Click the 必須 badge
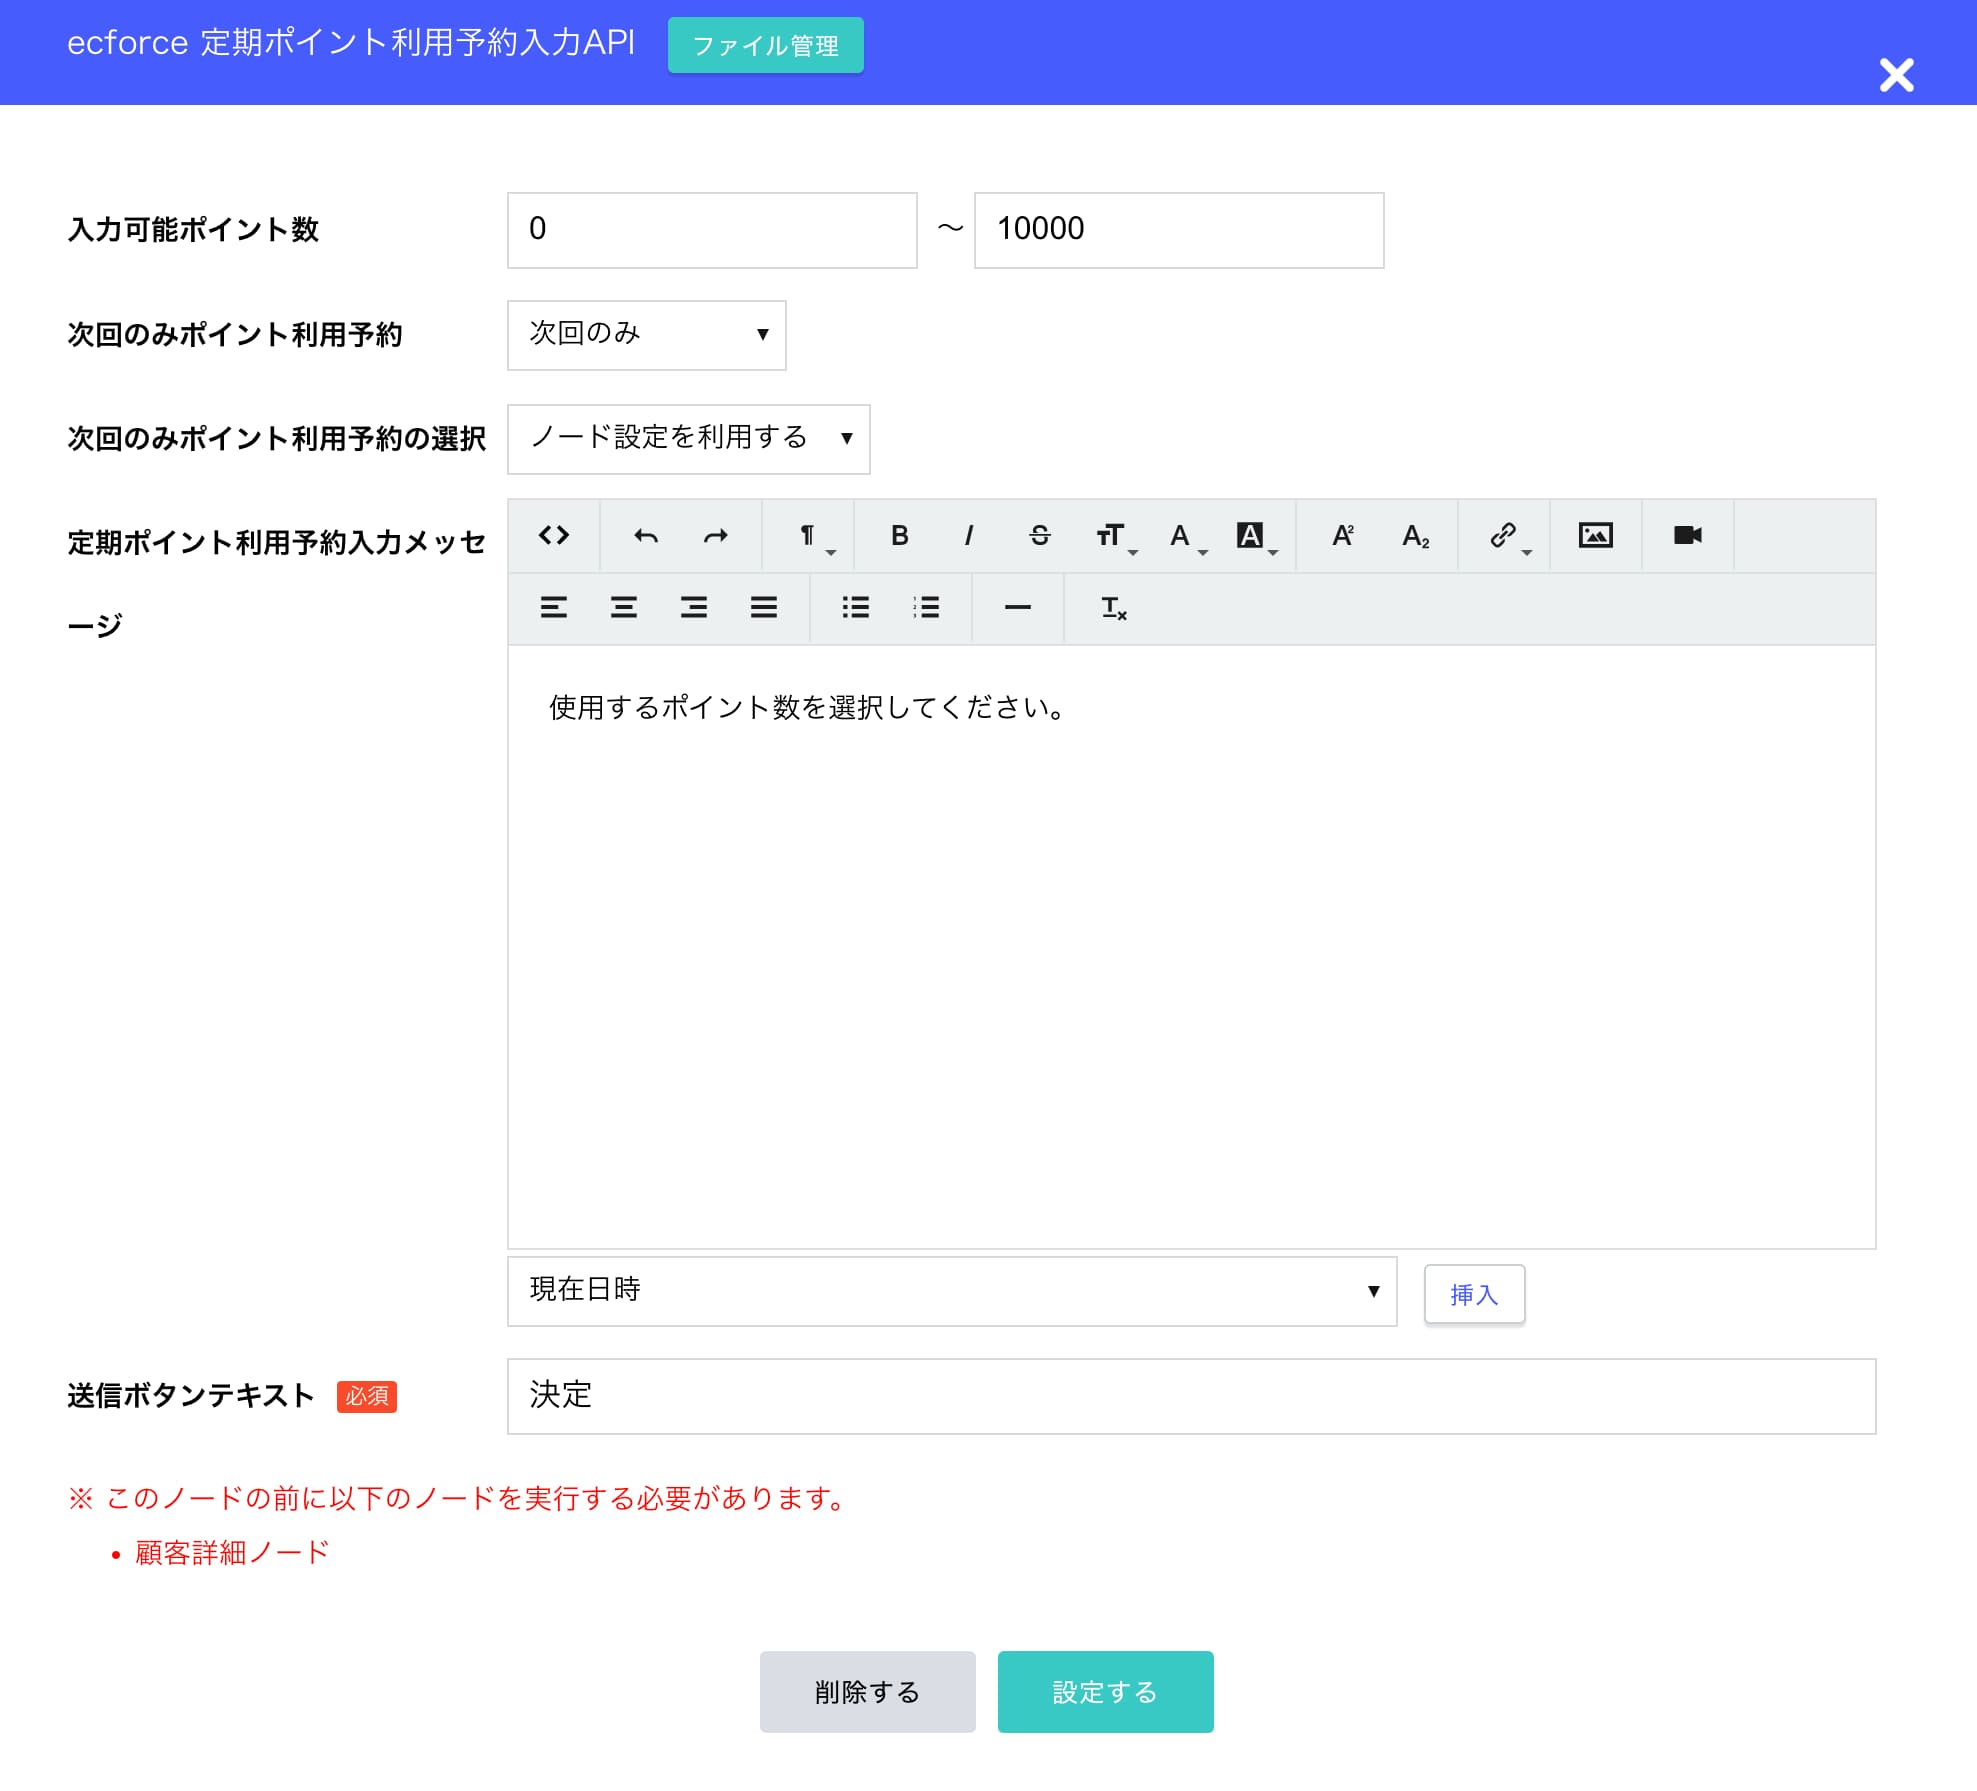 tap(367, 1396)
